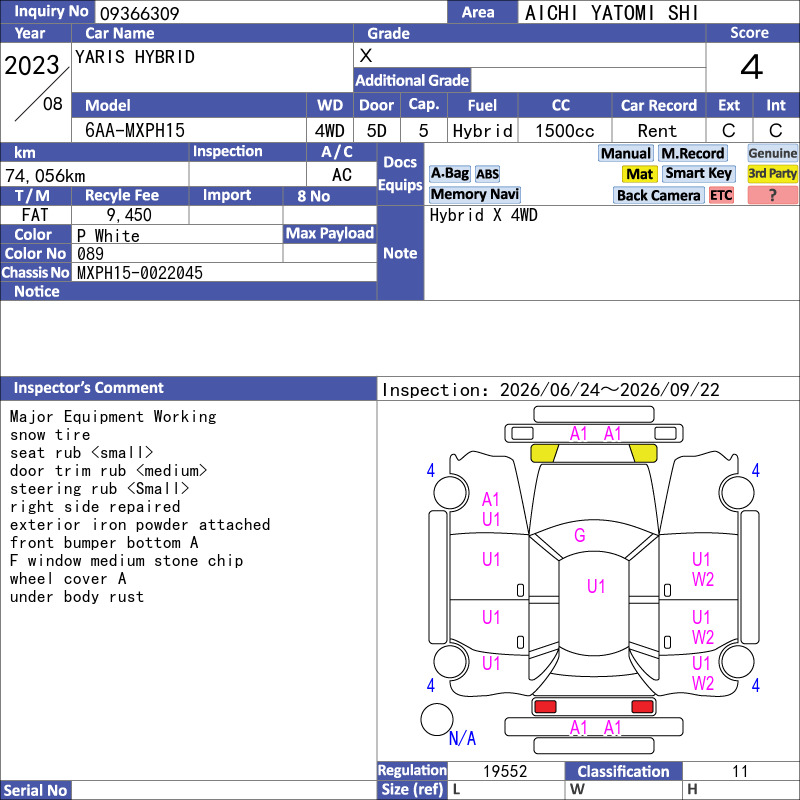This screenshot has height=800, width=800.
Task: Click the Max Payload label
Action: (330, 234)
